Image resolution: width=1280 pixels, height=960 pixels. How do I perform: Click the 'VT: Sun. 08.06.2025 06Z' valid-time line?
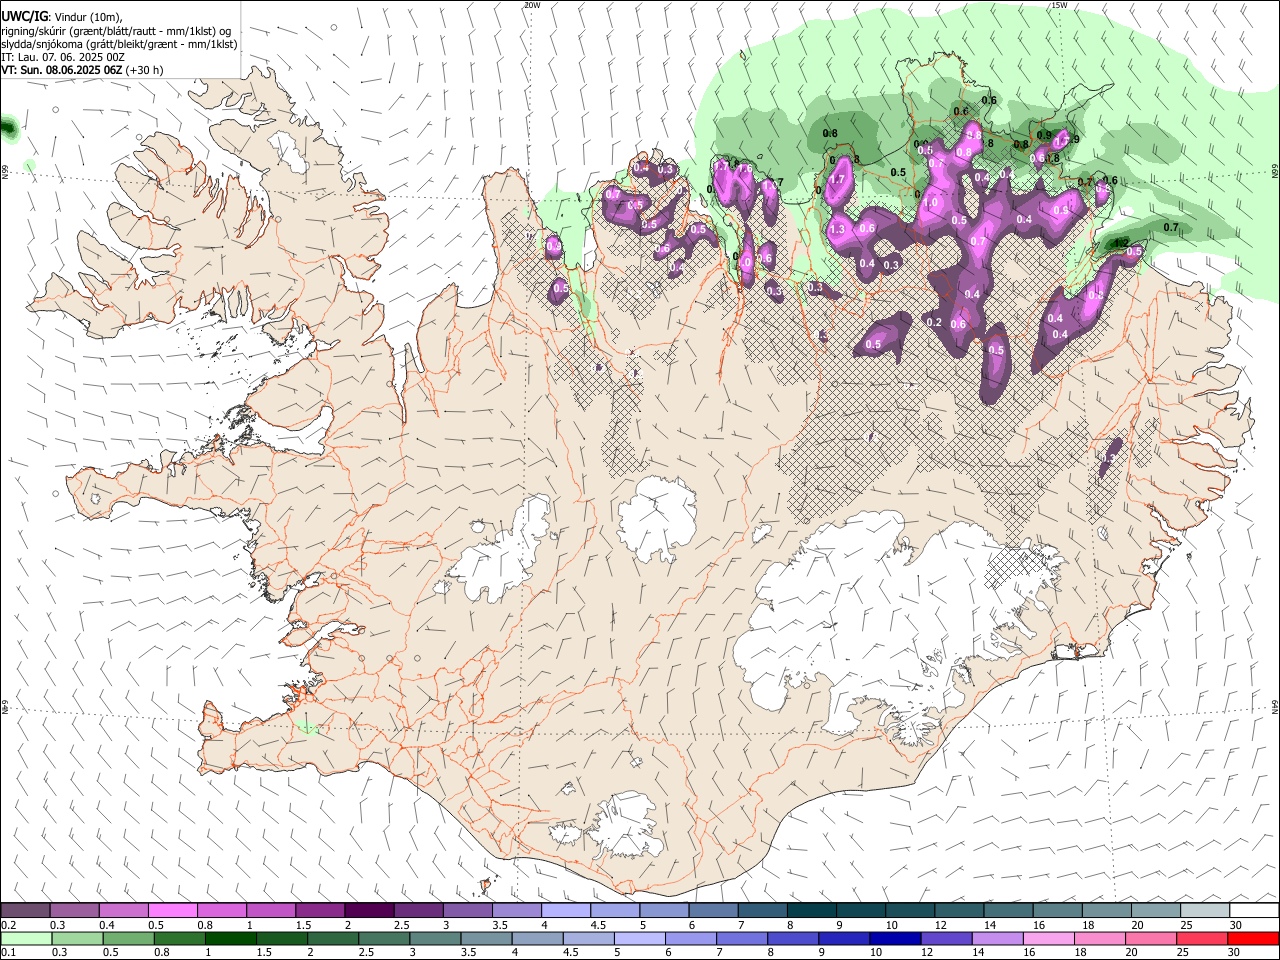pos(62,71)
